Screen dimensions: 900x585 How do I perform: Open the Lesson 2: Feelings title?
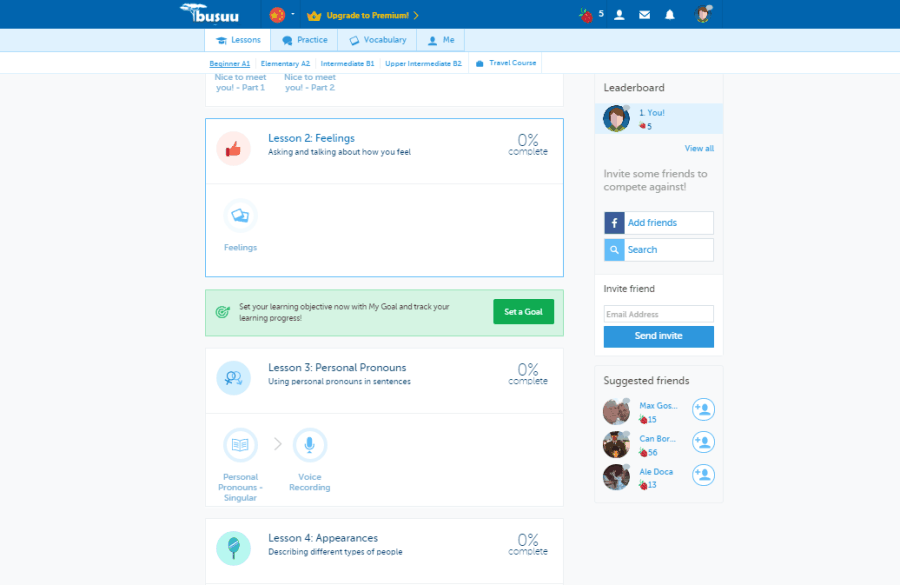point(311,138)
